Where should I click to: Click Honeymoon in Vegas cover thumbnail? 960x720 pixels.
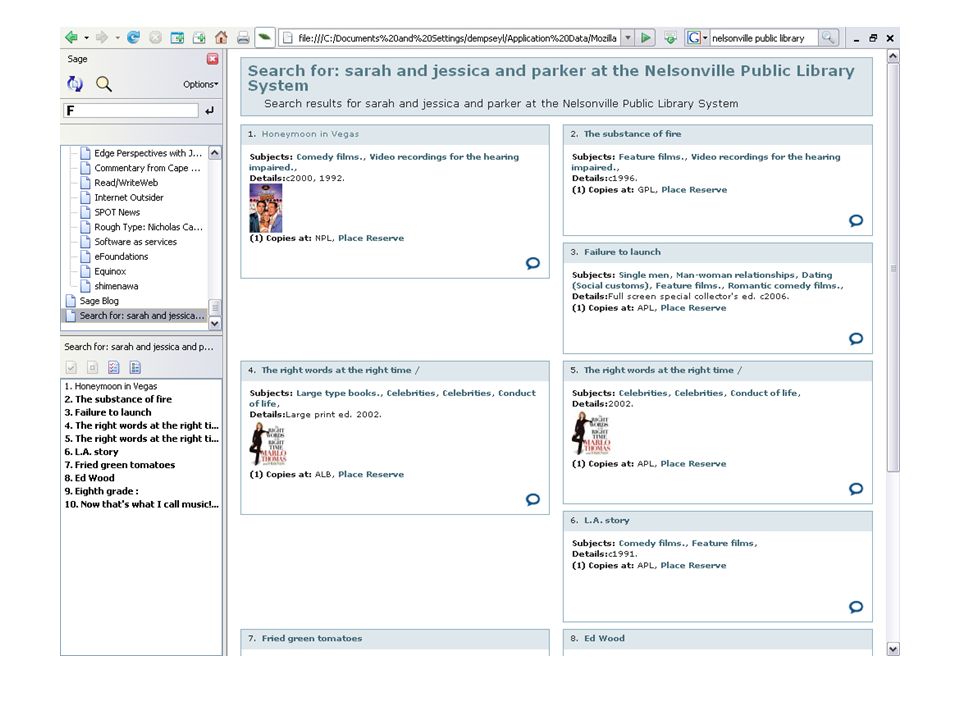pyautogui.click(x=266, y=208)
